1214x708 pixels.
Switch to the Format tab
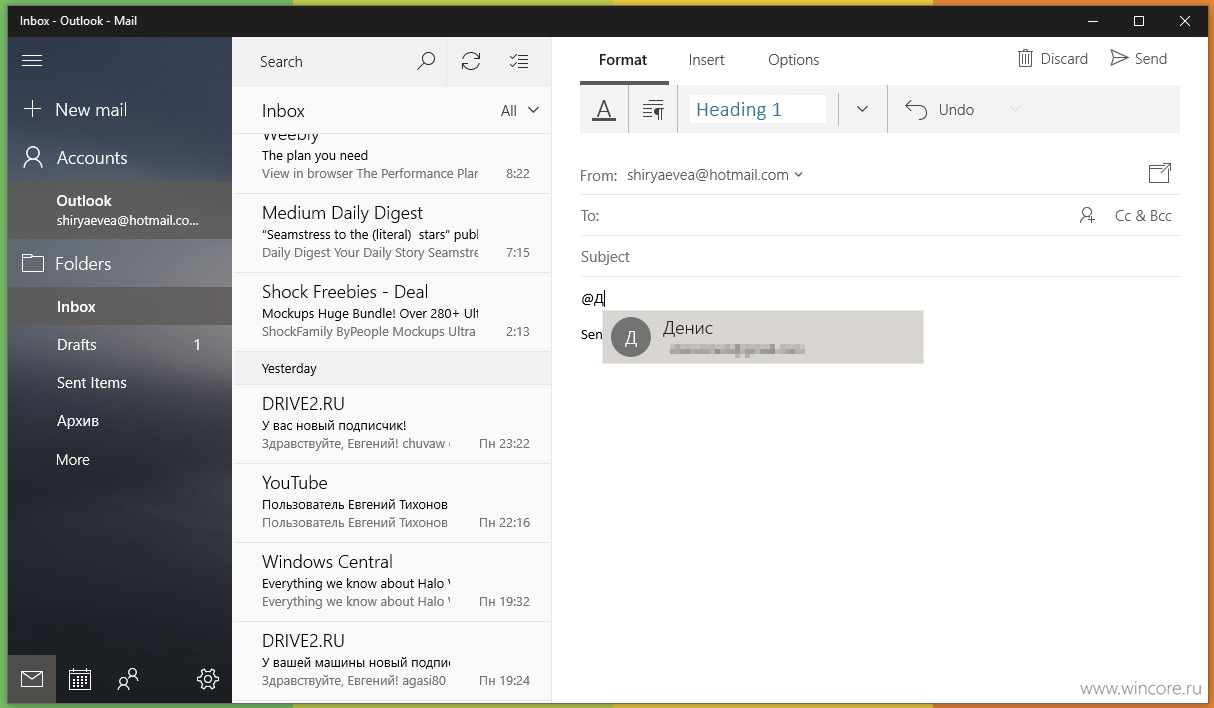click(623, 60)
